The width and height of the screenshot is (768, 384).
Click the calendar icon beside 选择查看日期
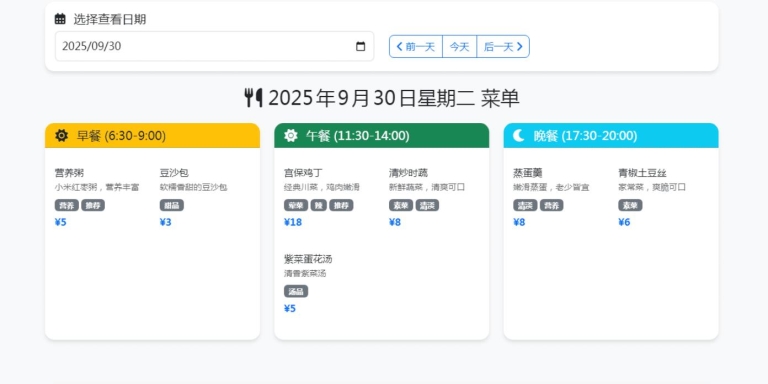click(x=60, y=20)
